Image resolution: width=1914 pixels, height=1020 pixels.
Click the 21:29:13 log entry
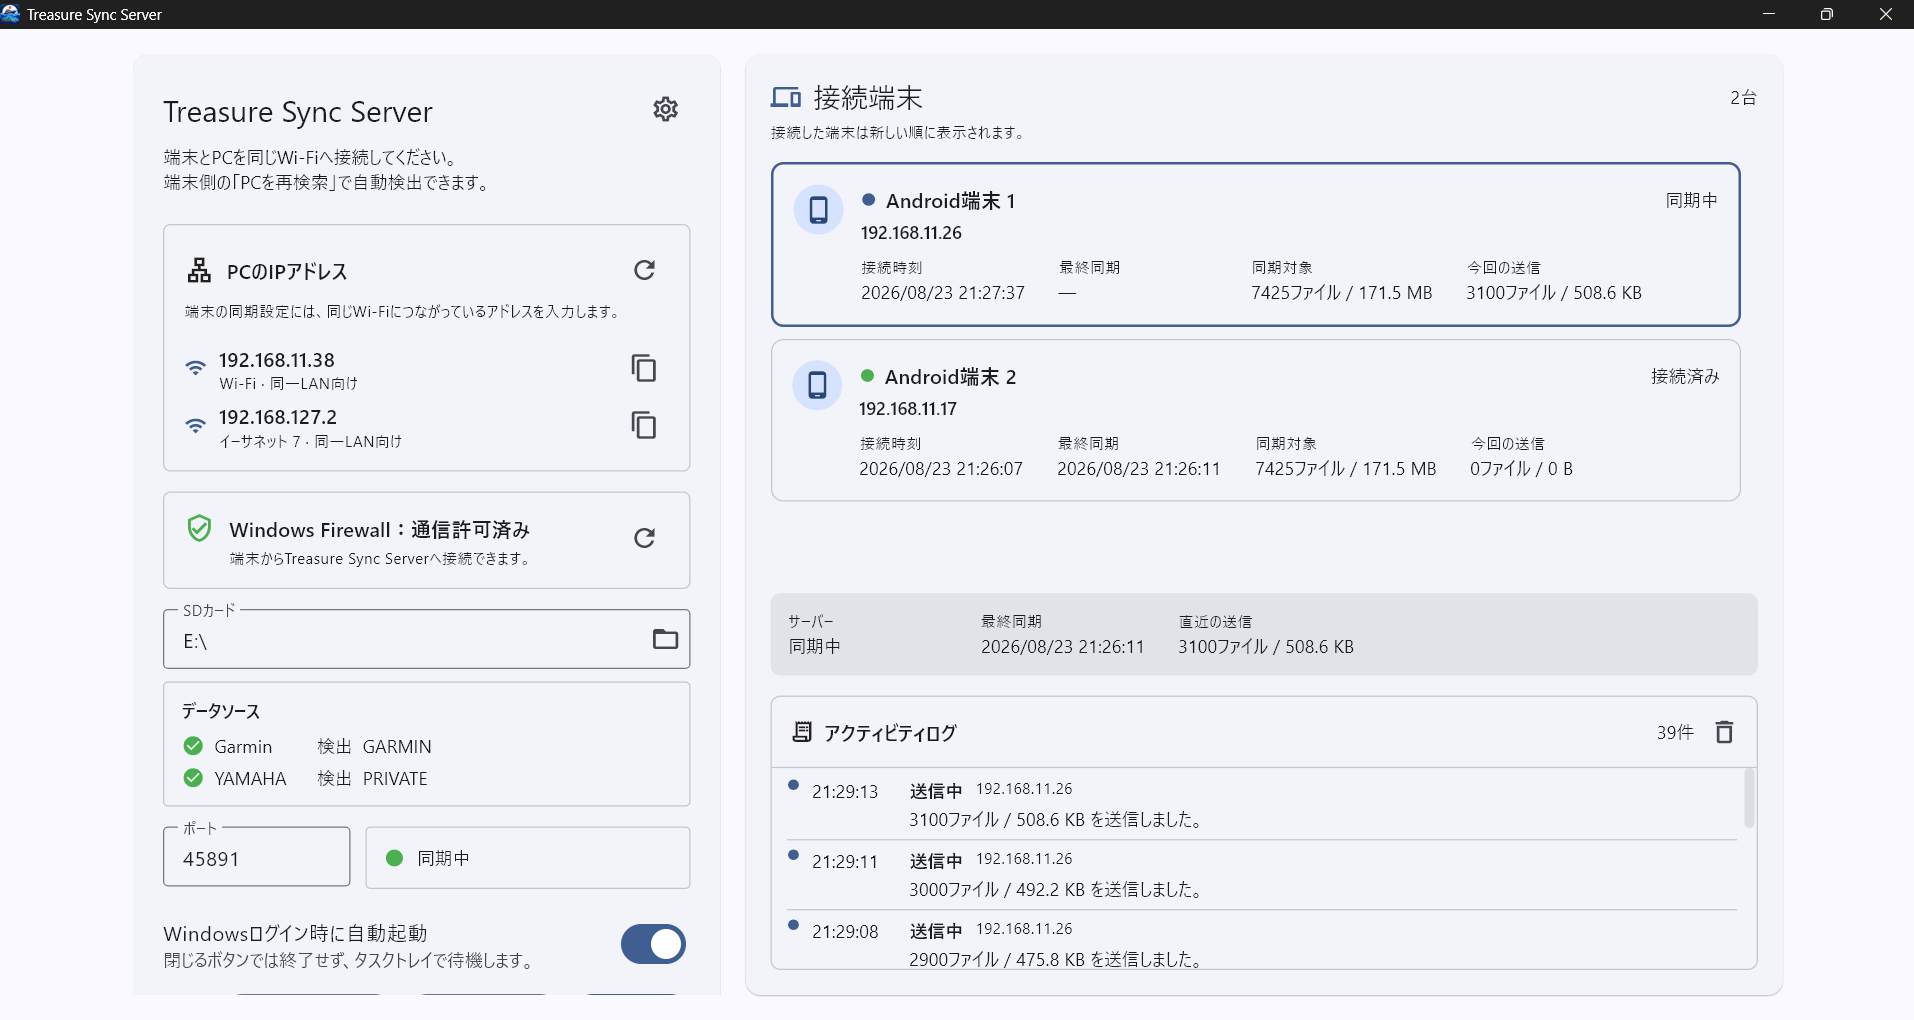1262,804
